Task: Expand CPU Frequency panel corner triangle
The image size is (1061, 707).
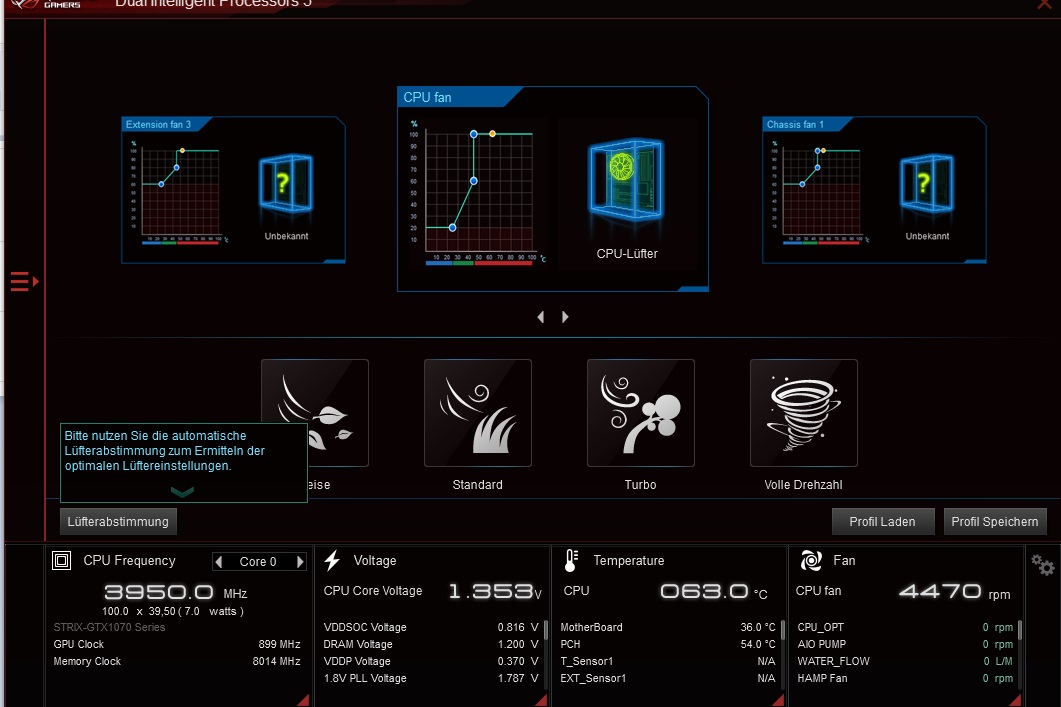Action: point(303,700)
